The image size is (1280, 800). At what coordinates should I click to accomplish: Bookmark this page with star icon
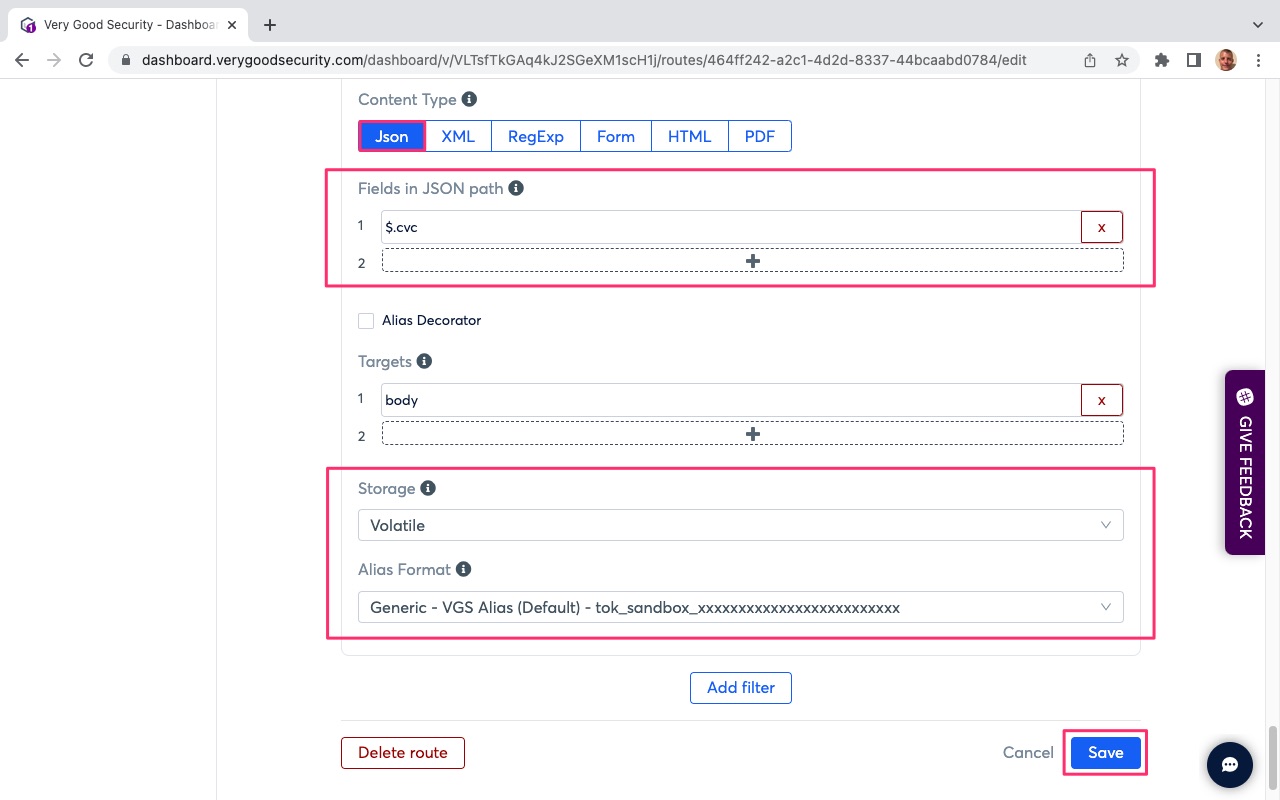[1122, 60]
